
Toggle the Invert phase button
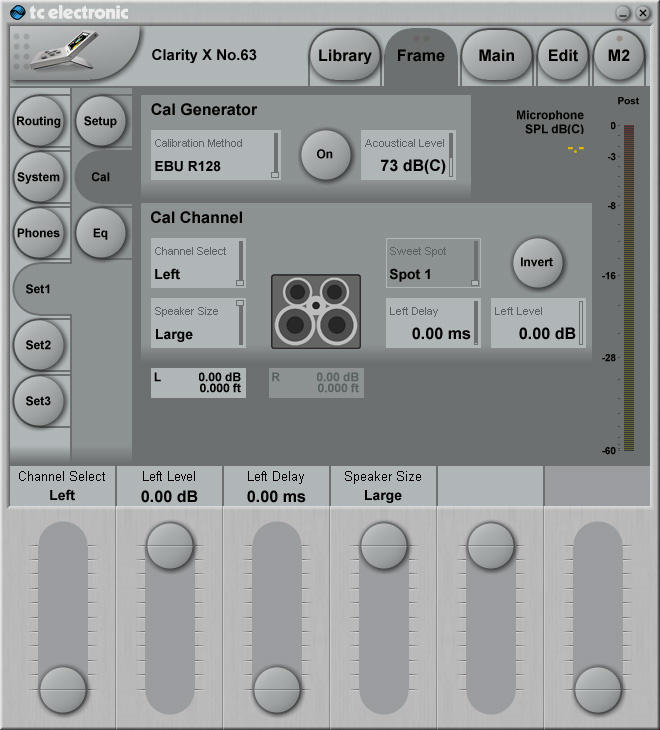(x=538, y=261)
